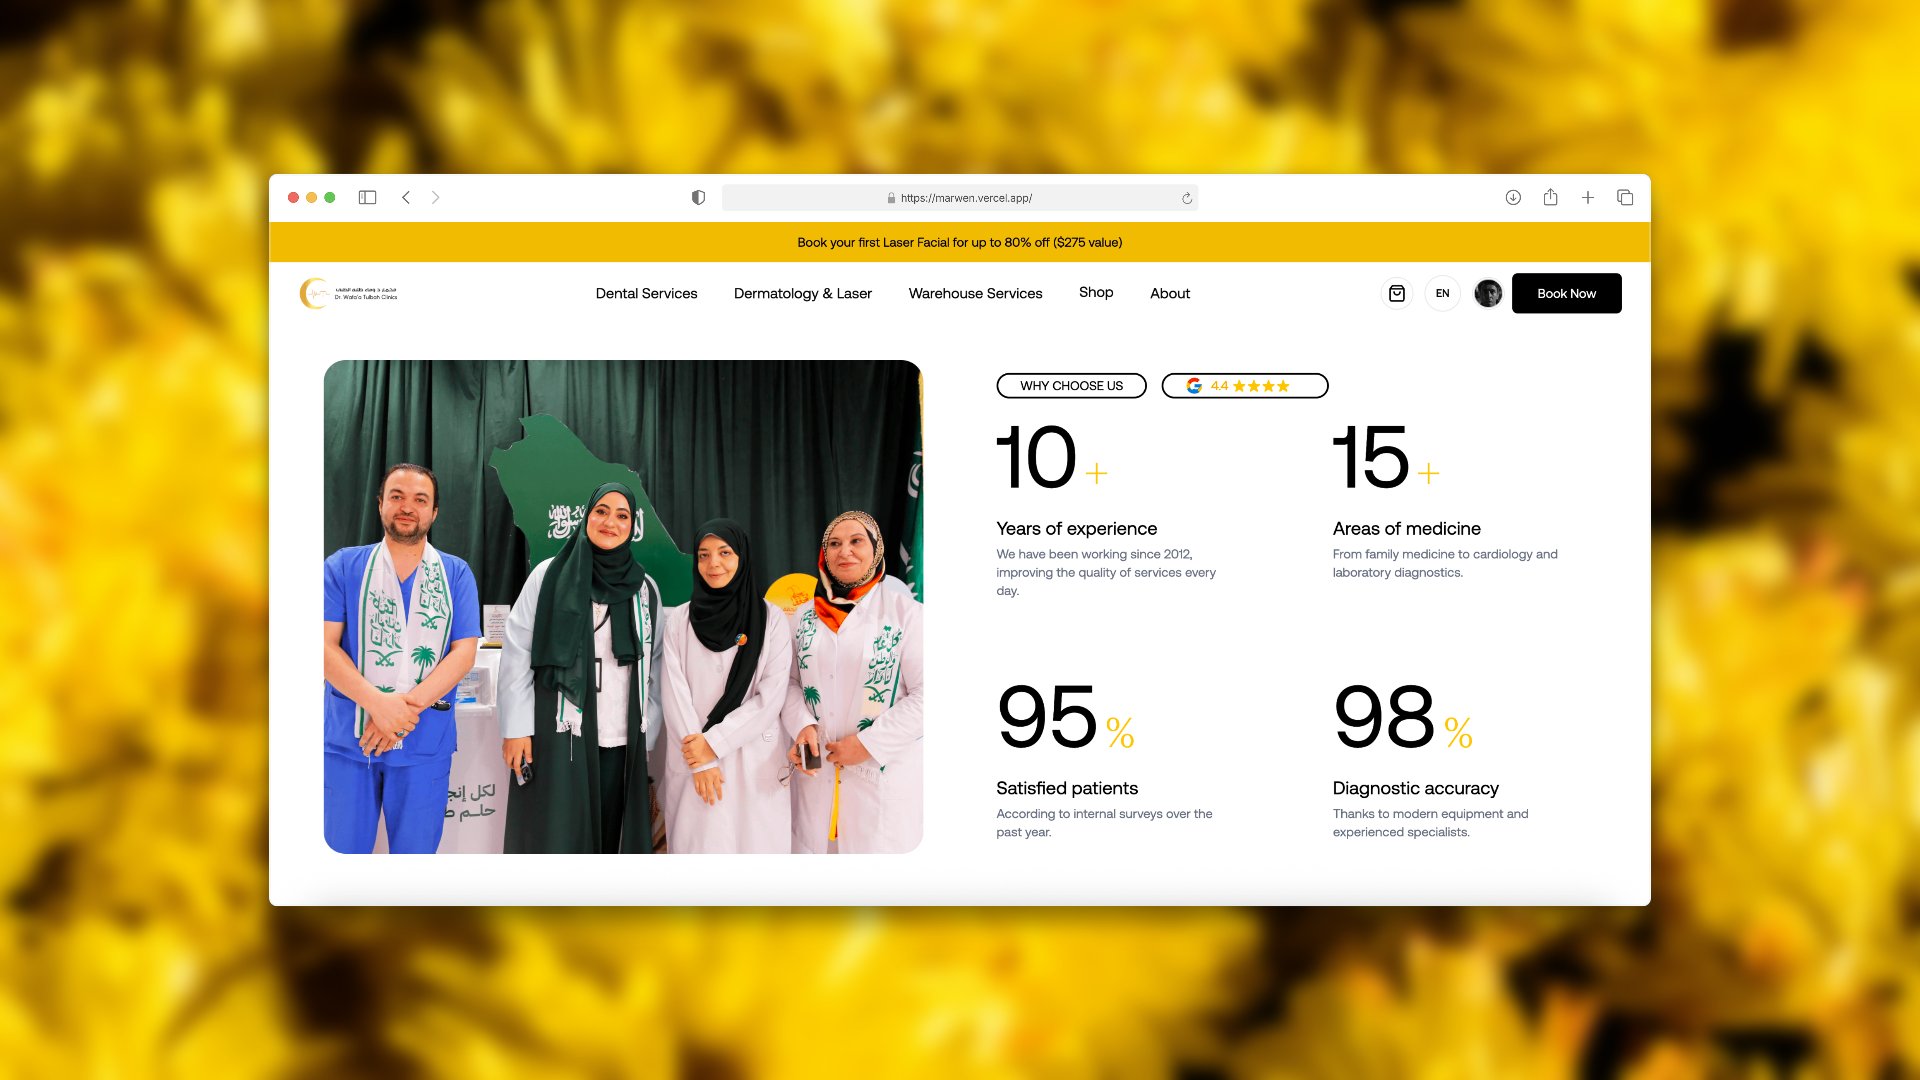Open the 4.4 star rating badge
1920x1080 pixels.
1245,386
